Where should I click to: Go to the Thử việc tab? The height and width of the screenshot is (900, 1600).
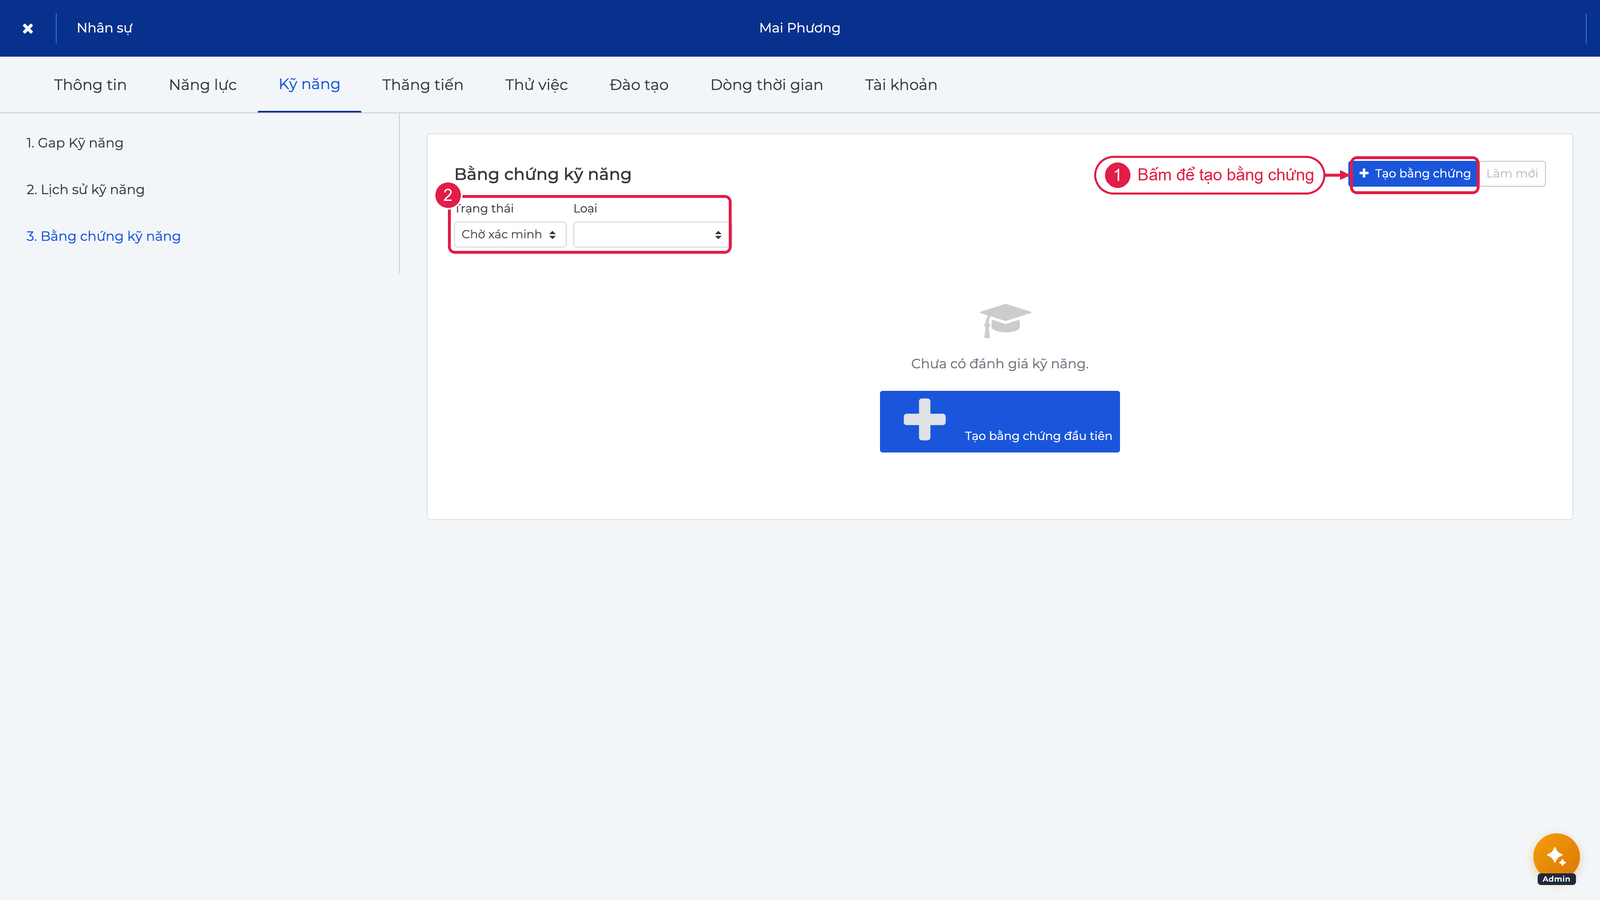[x=536, y=85]
